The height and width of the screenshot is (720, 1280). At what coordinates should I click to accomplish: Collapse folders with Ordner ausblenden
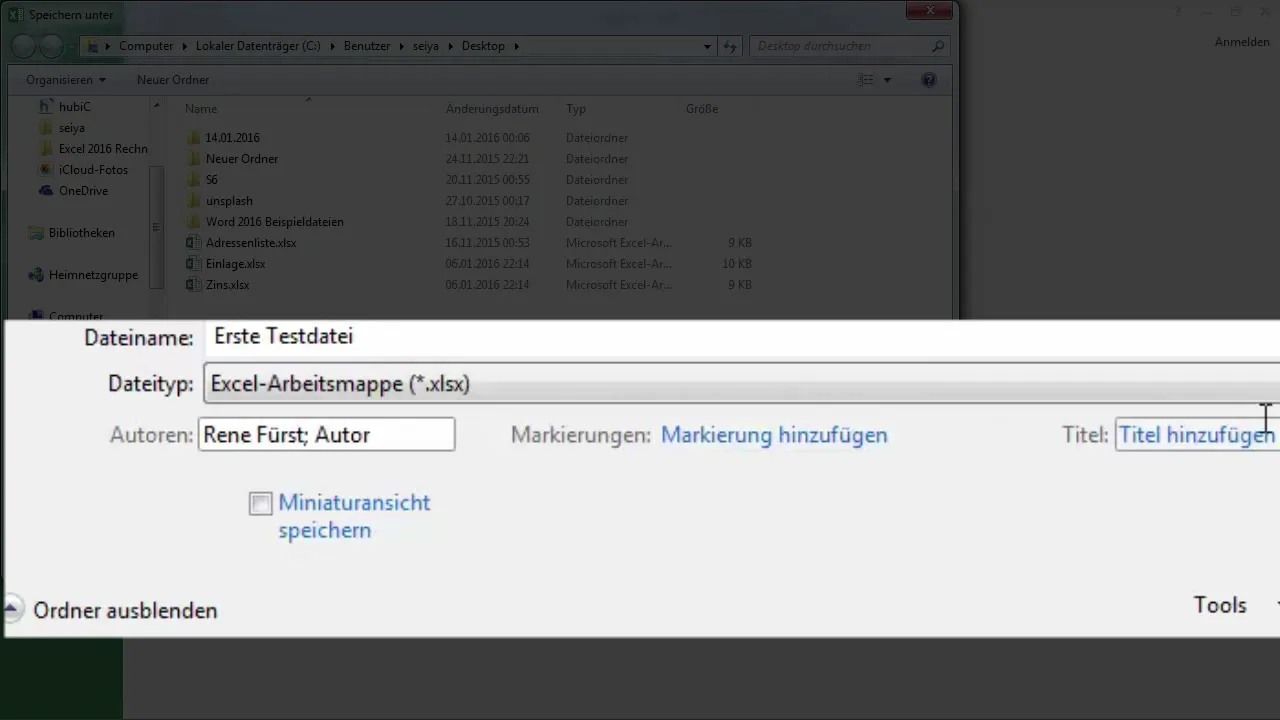click(x=125, y=610)
